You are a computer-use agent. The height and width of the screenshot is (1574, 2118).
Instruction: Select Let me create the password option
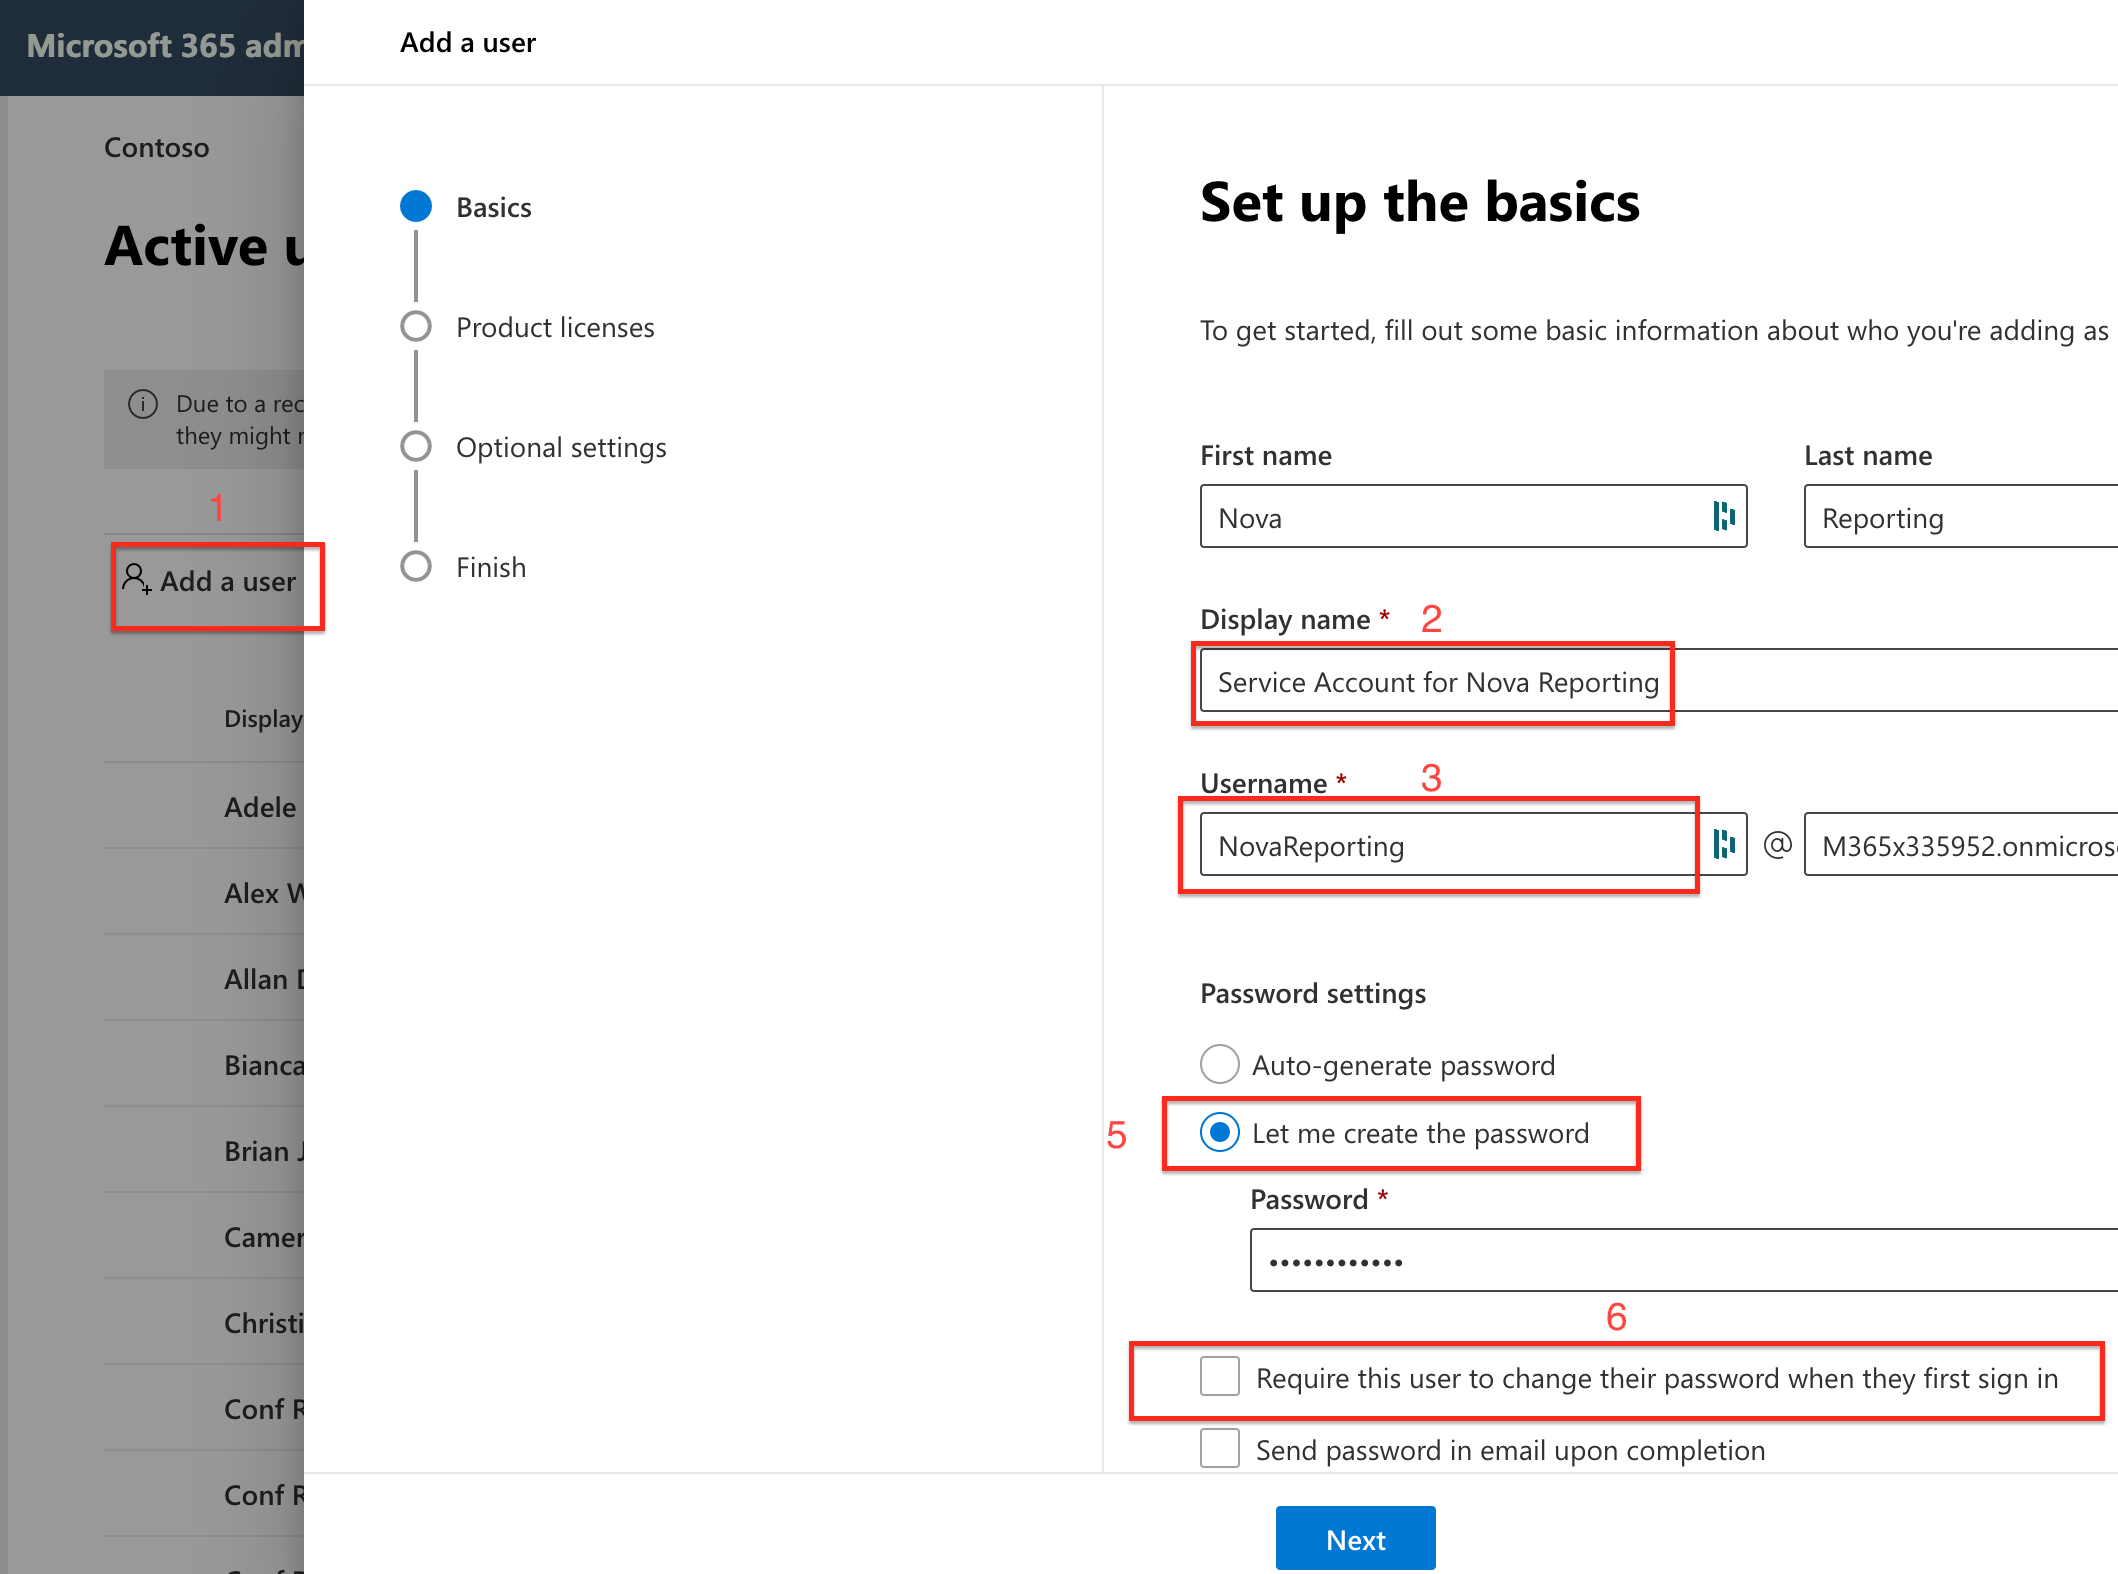click(1220, 1132)
